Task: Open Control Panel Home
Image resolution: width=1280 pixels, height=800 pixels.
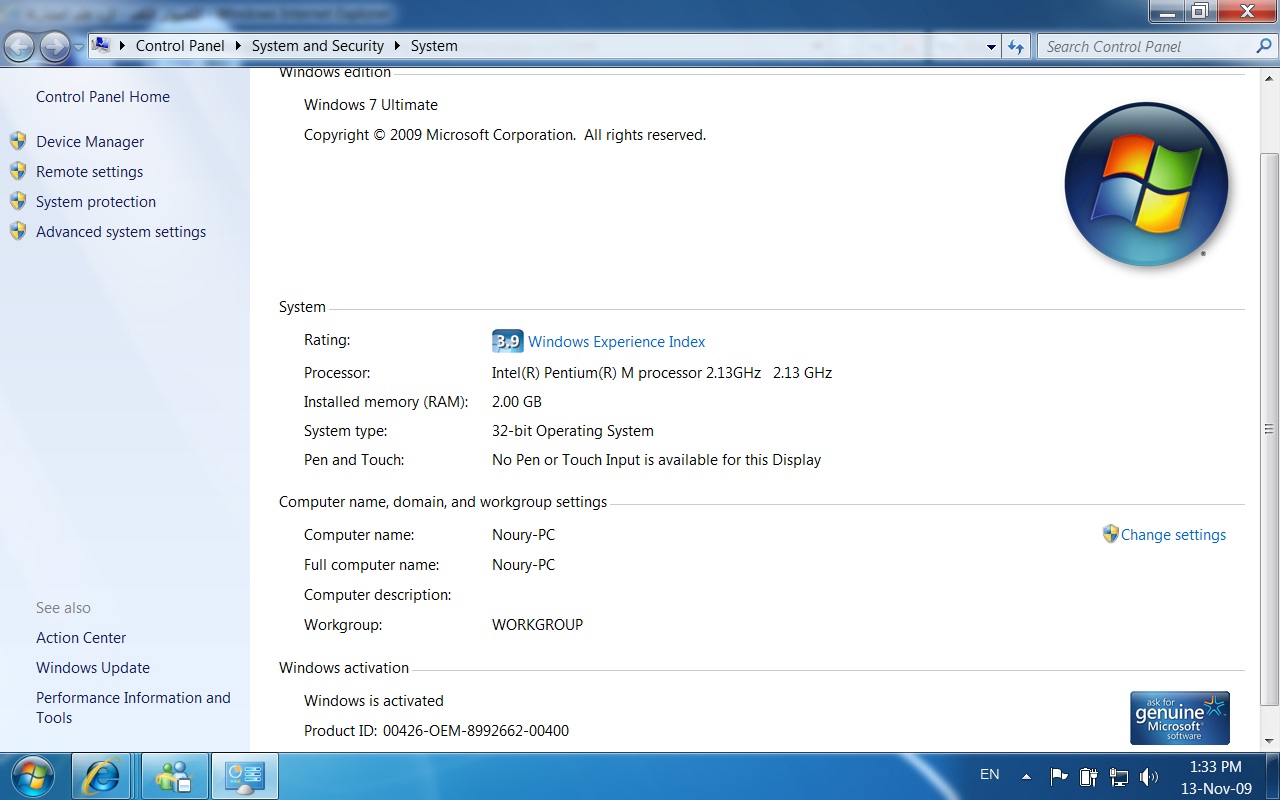Action: pos(103,97)
